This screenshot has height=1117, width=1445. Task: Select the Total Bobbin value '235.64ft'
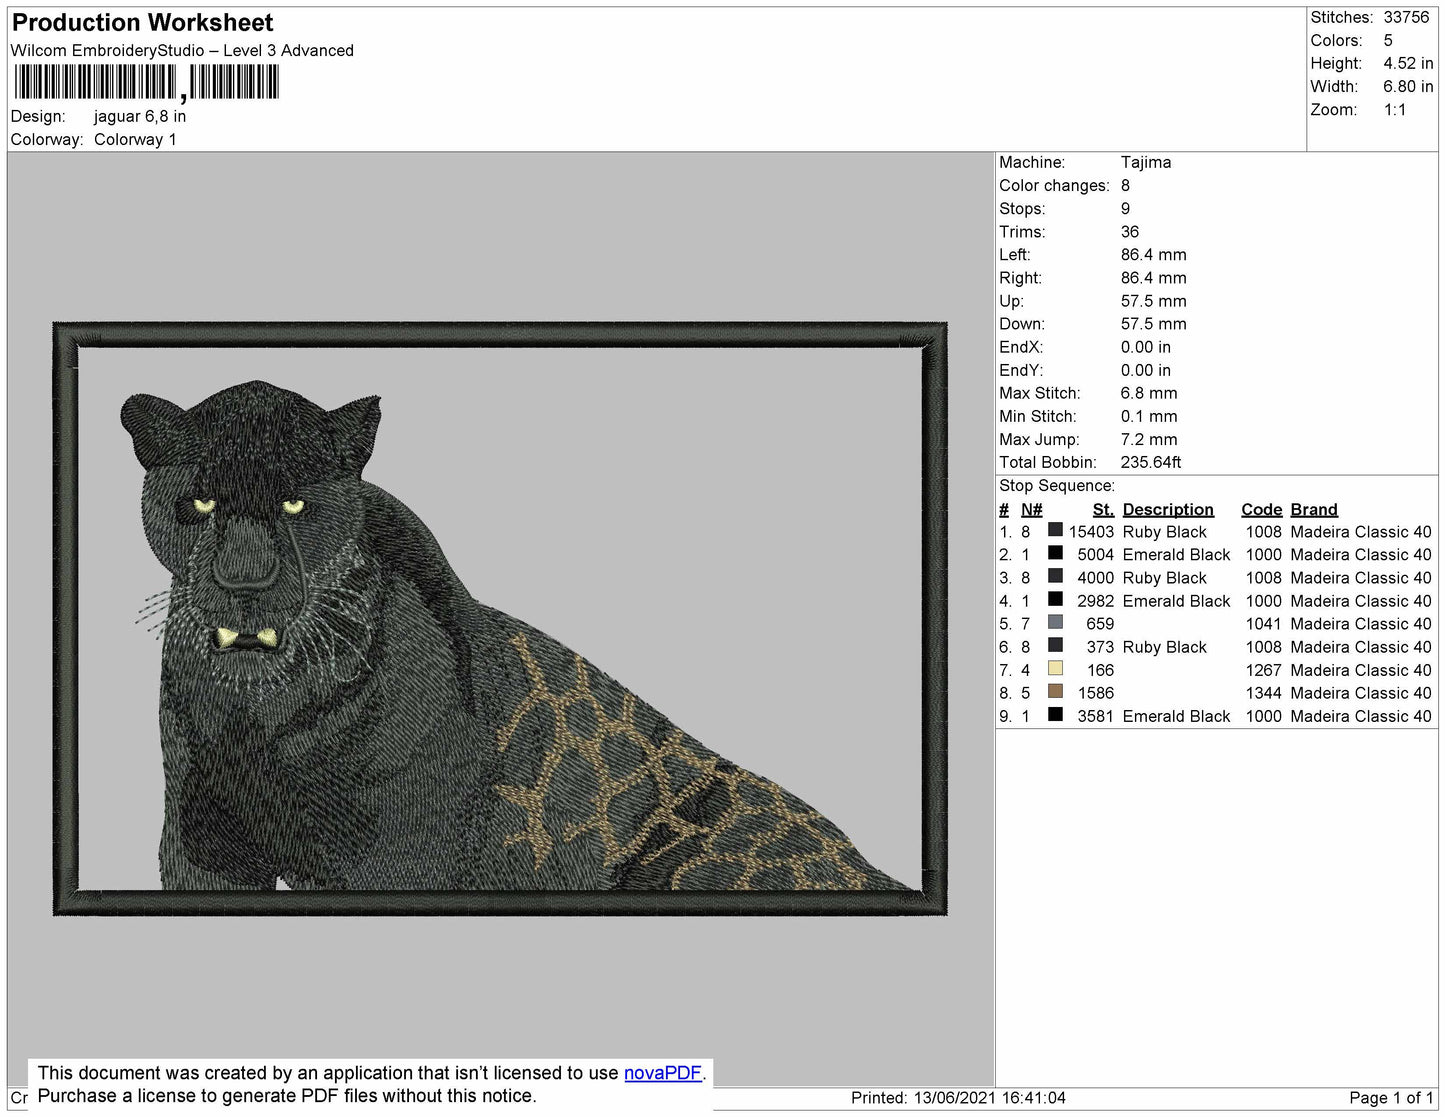[x=1151, y=462]
